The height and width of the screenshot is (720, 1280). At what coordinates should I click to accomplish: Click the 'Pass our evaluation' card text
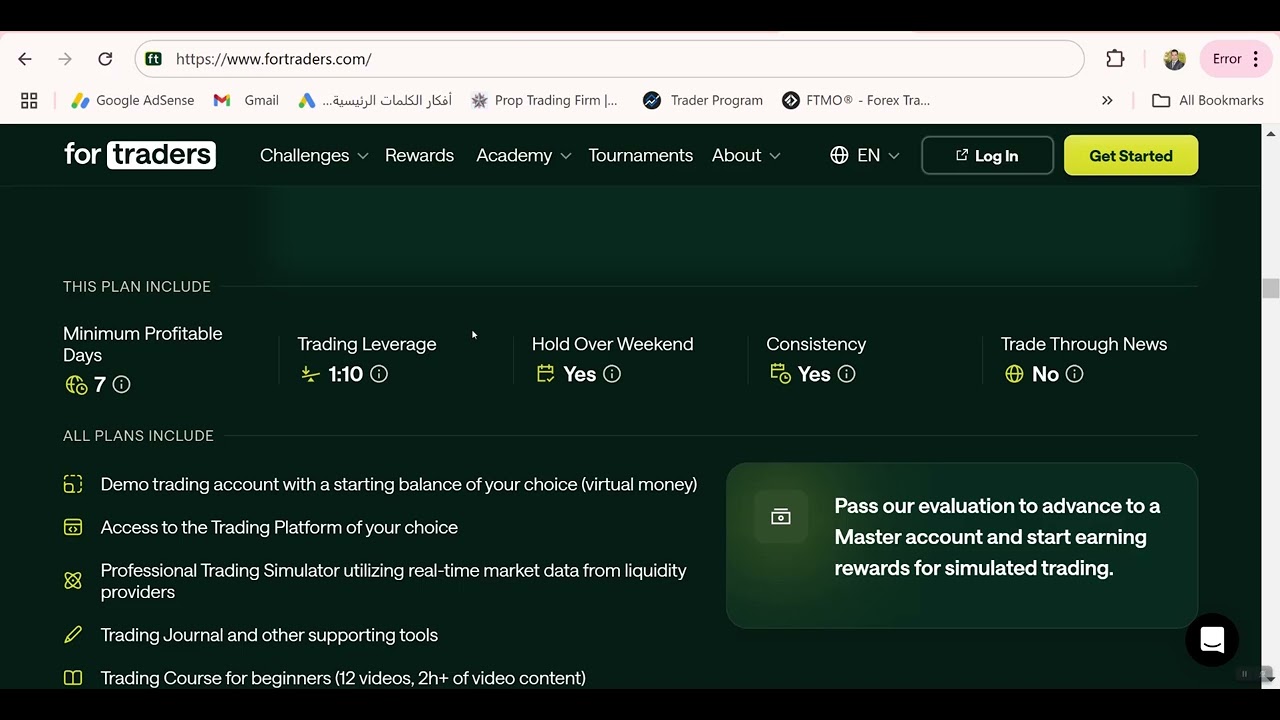coord(997,537)
